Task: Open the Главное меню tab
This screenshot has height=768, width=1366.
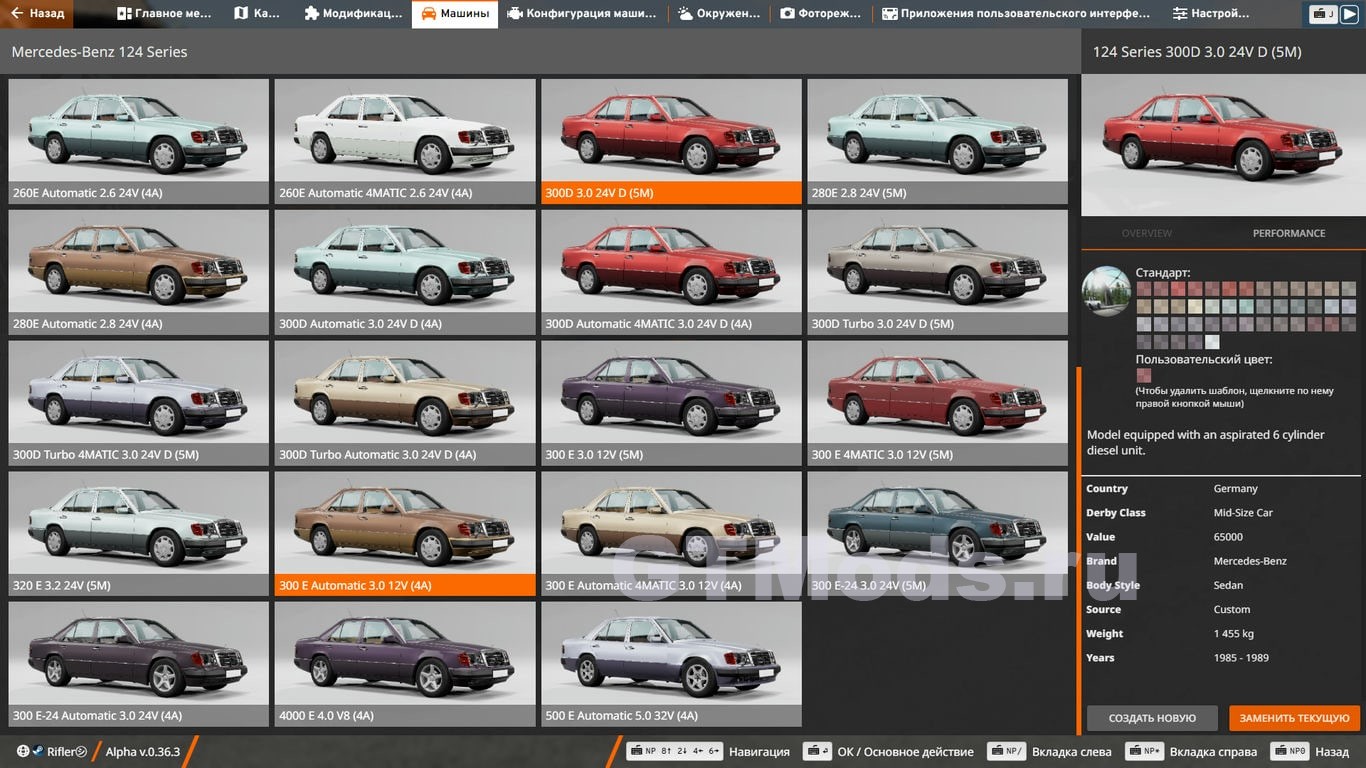Action: 164,14
